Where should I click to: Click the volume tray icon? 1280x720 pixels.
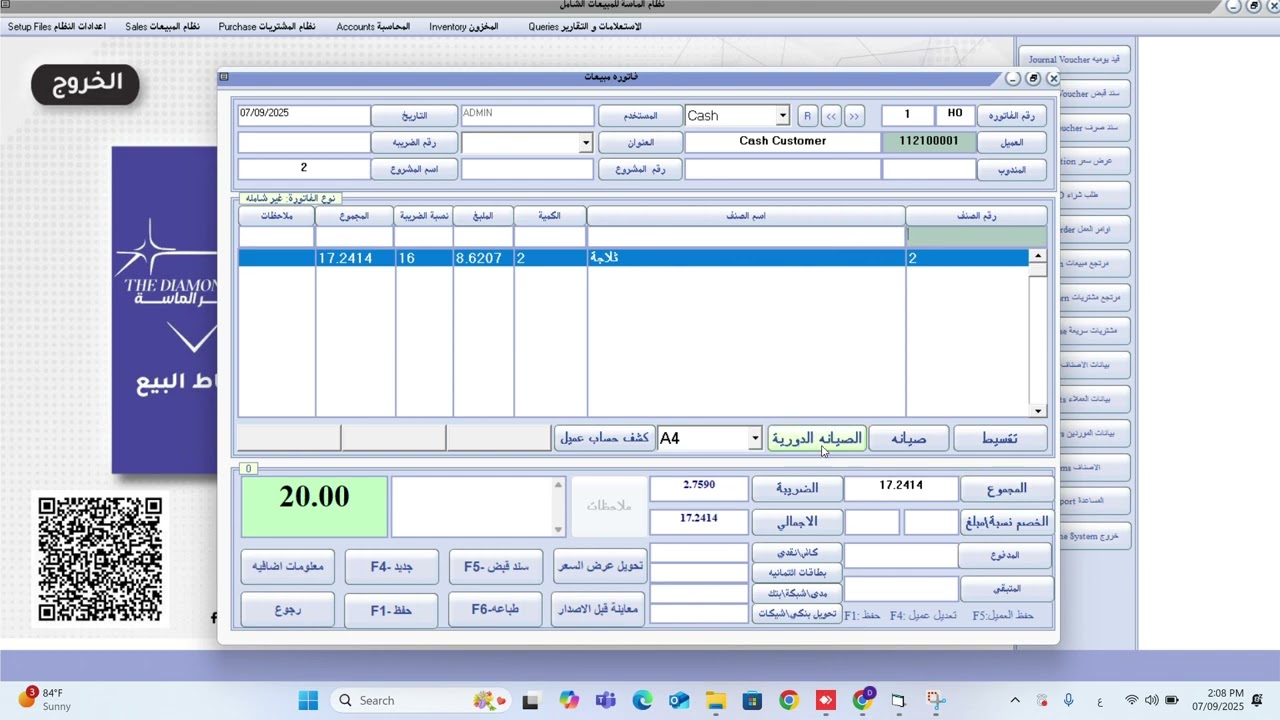pyautogui.click(x=1151, y=700)
